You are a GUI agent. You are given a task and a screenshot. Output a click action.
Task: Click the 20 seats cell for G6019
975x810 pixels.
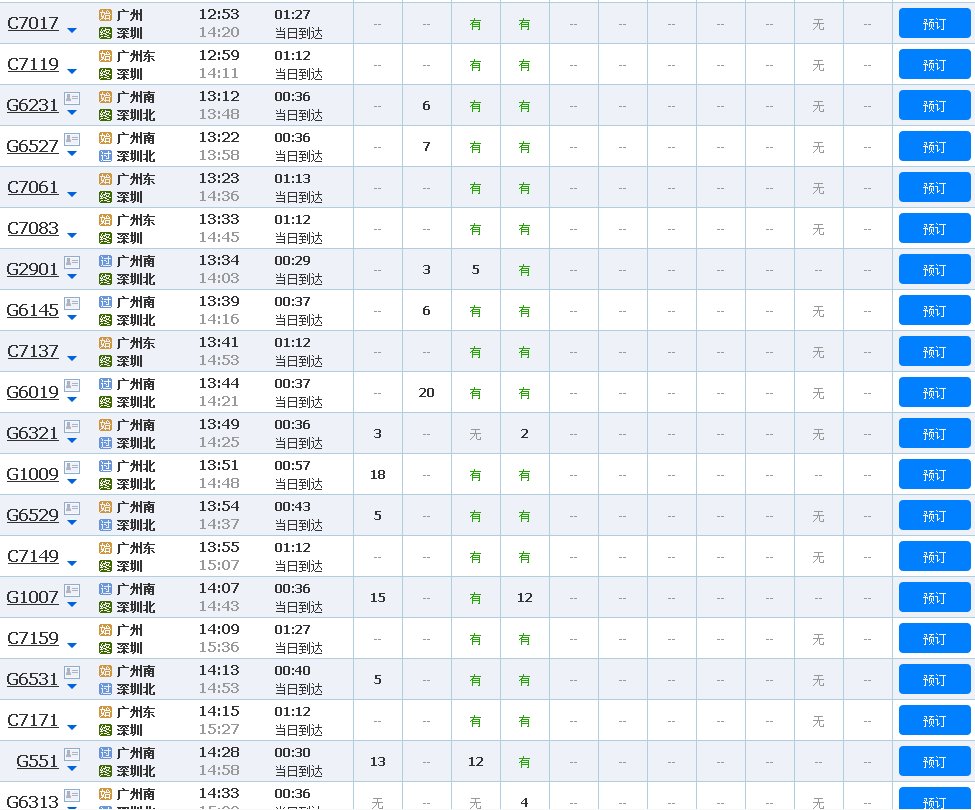(x=426, y=393)
